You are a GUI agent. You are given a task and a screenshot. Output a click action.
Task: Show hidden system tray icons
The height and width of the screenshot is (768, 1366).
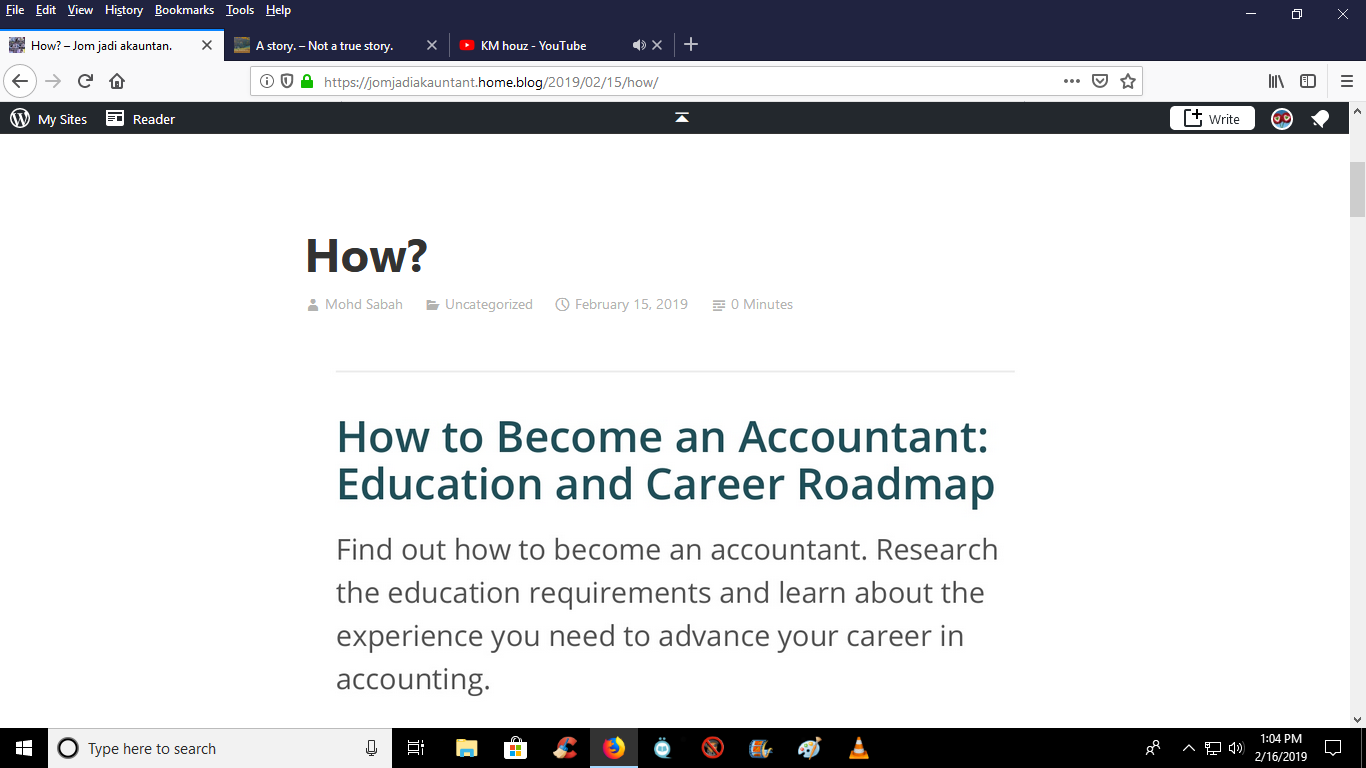click(1188, 748)
